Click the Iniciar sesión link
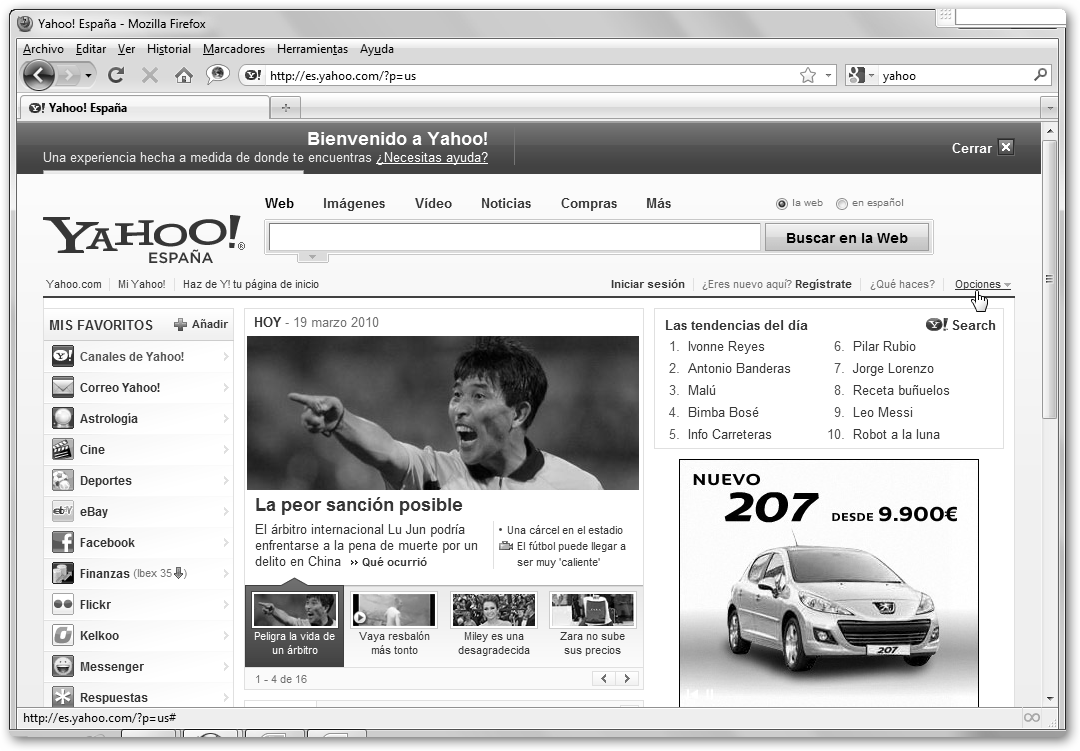Image resolution: width=1080 pixels, height=751 pixels. tap(647, 284)
